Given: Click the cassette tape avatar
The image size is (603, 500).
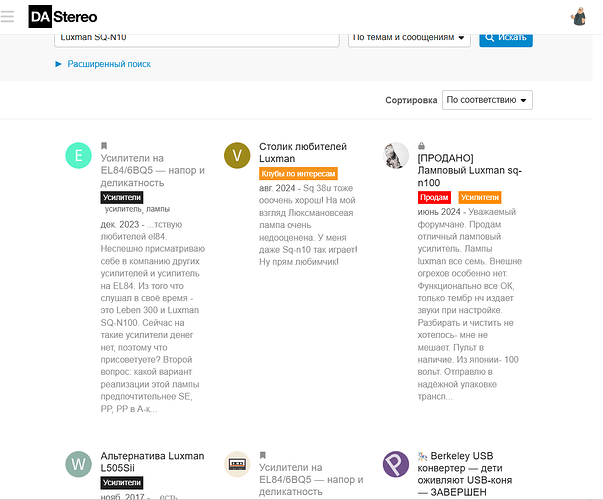Looking at the screenshot, I should point(237,464).
